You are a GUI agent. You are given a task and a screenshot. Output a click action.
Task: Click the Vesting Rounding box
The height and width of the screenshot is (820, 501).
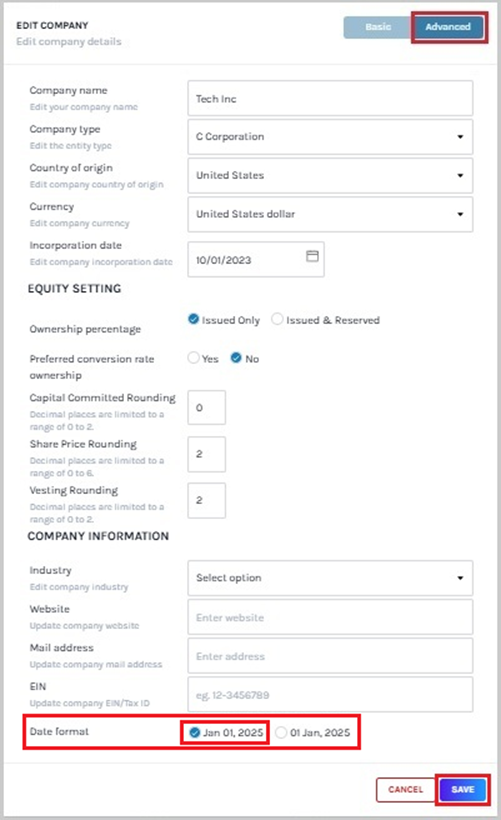[207, 500]
